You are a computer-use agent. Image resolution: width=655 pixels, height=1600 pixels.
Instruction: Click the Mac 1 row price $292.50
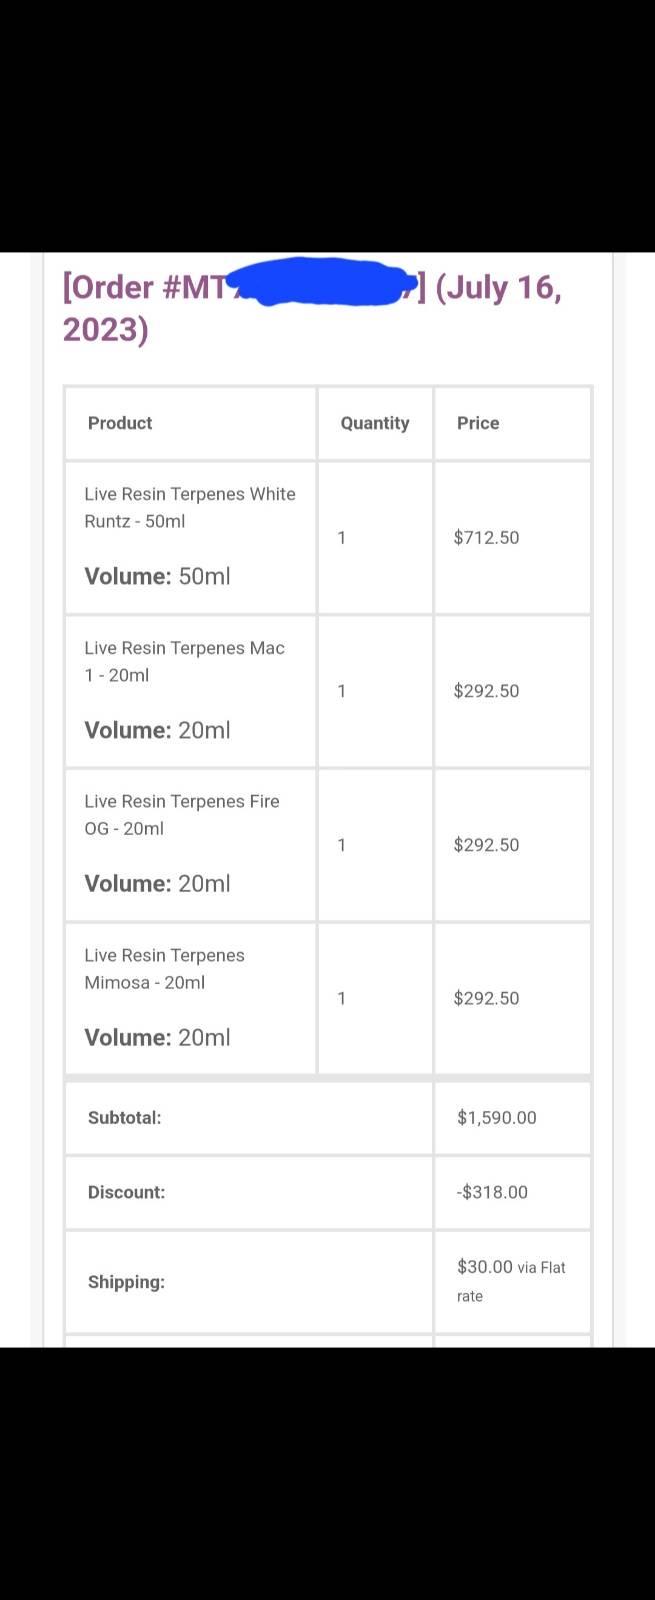click(x=486, y=691)
